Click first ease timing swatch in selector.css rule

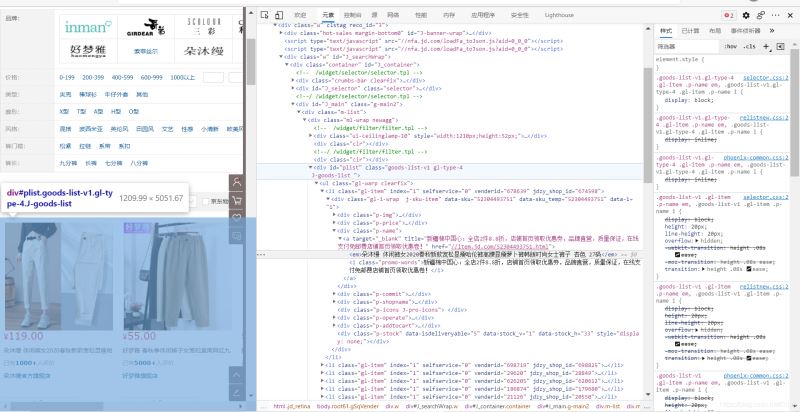point(678,254)
